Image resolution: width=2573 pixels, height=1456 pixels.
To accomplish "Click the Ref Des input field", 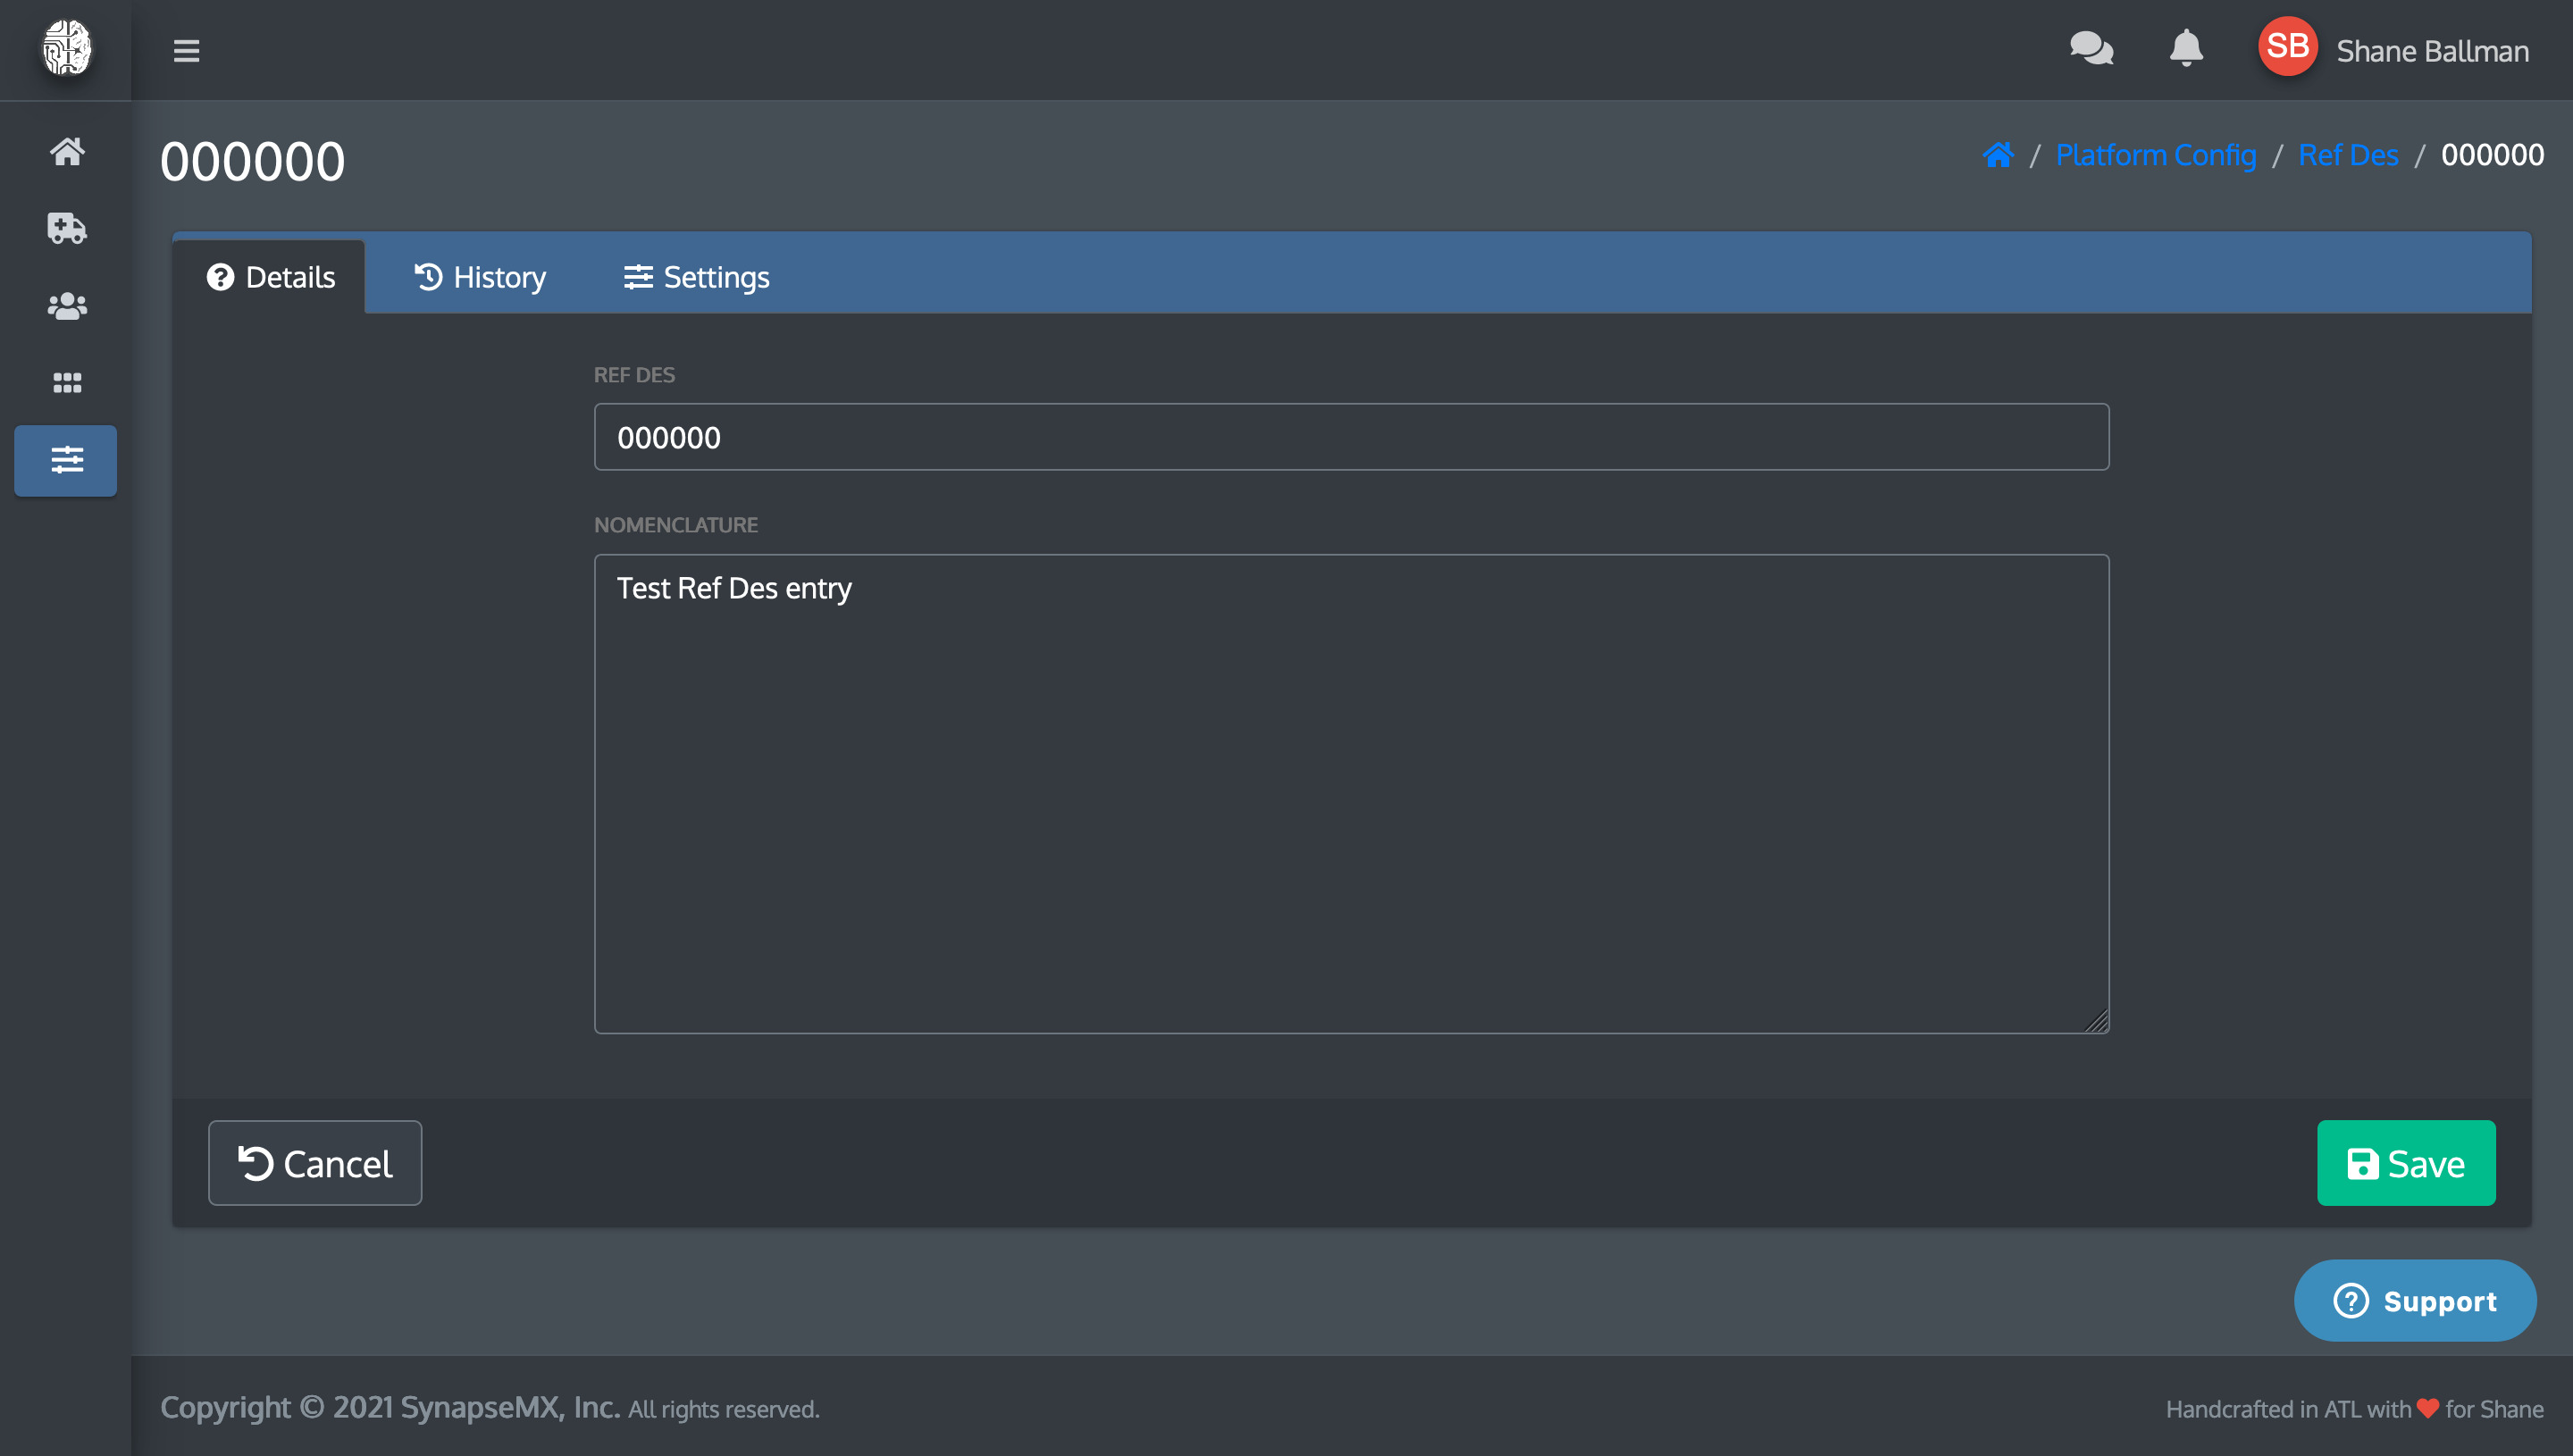I will pyautogui.click(x=1350, y=437).
